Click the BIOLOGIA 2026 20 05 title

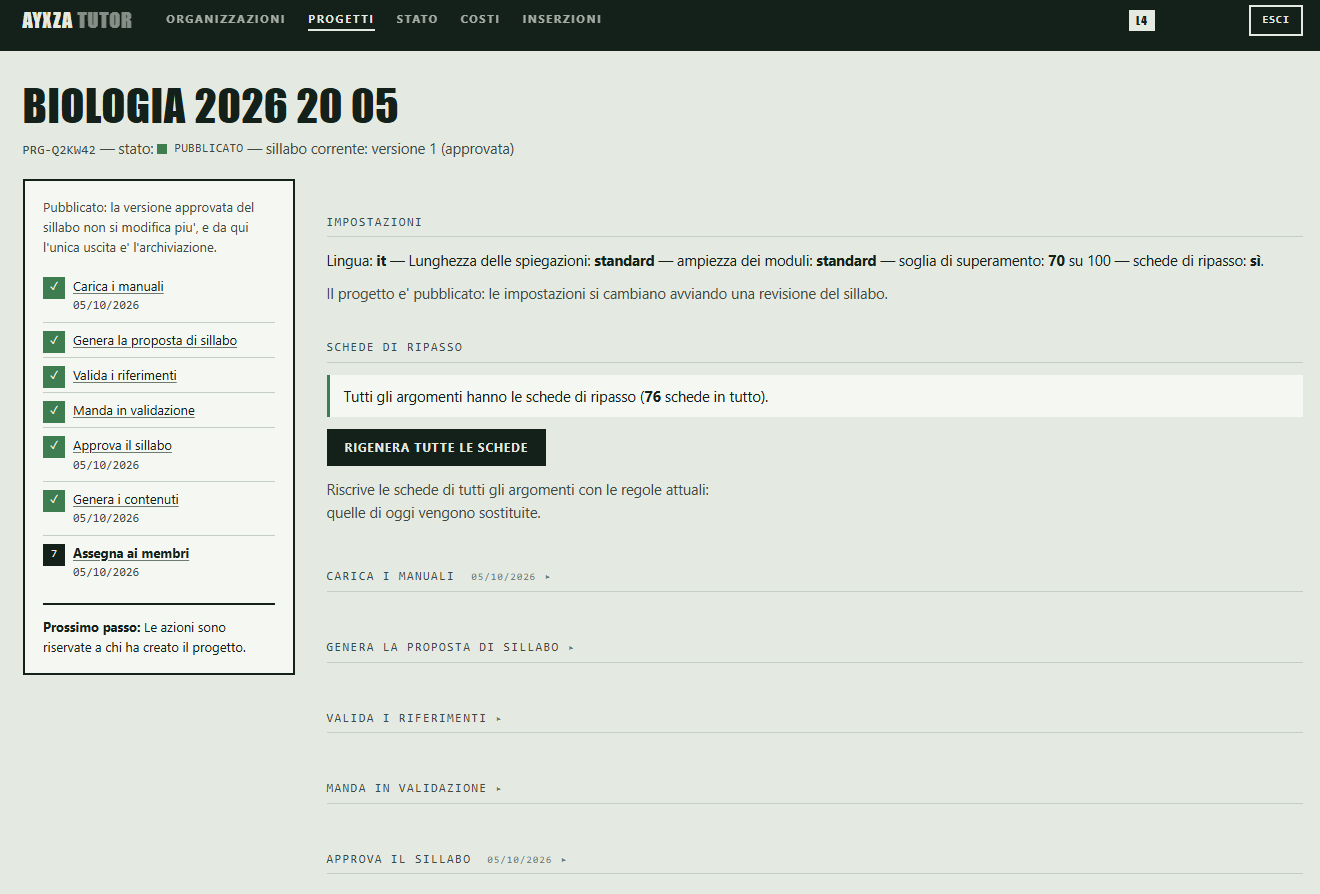click(x=210, y=106)
